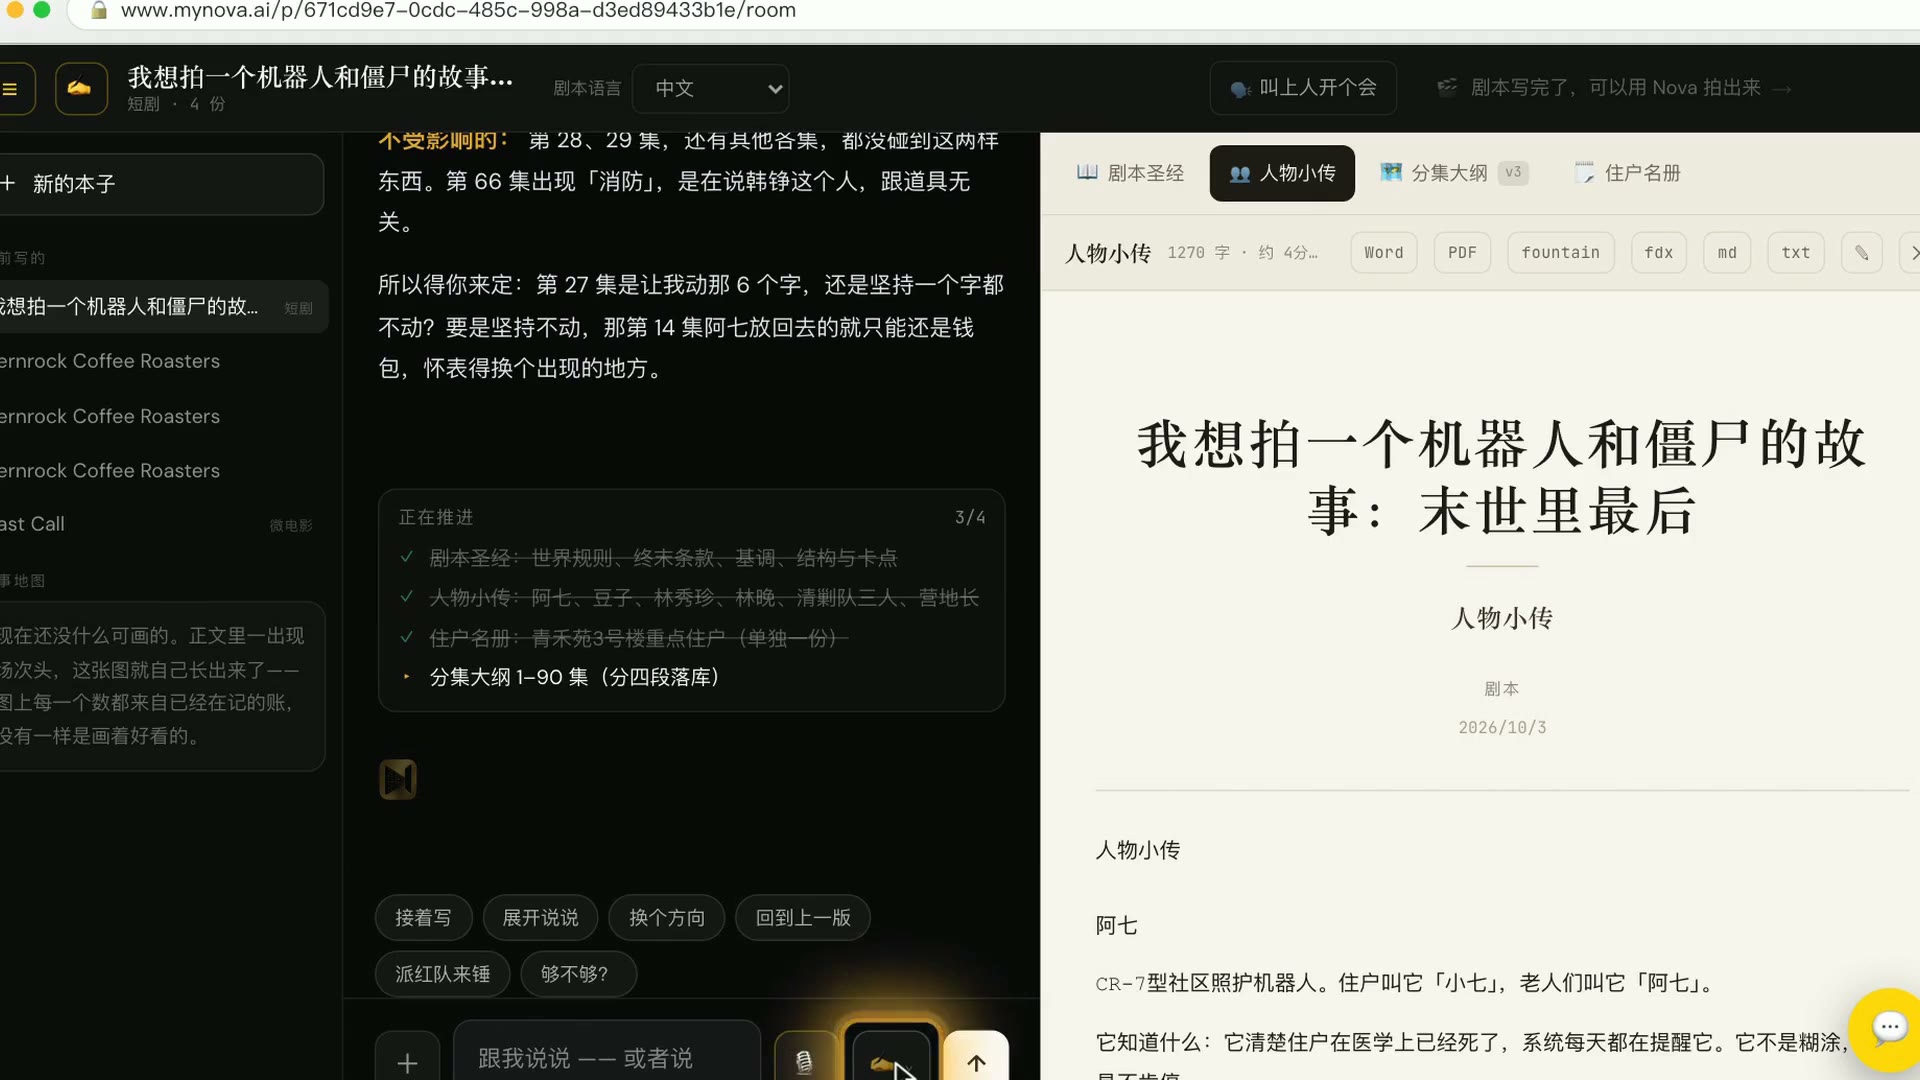The image size is (1920, 1080).
Task: Click the 换个方向 suggestion chip
Action: point(667,918)
